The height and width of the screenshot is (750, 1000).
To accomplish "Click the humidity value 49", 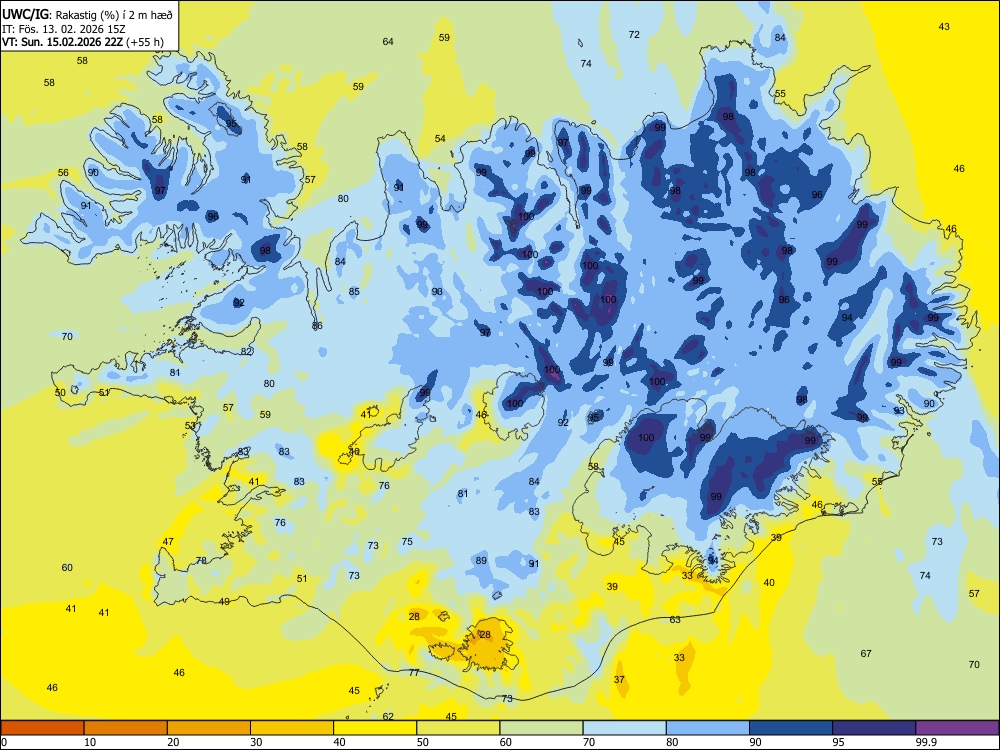I will click(x=224, y=601).
